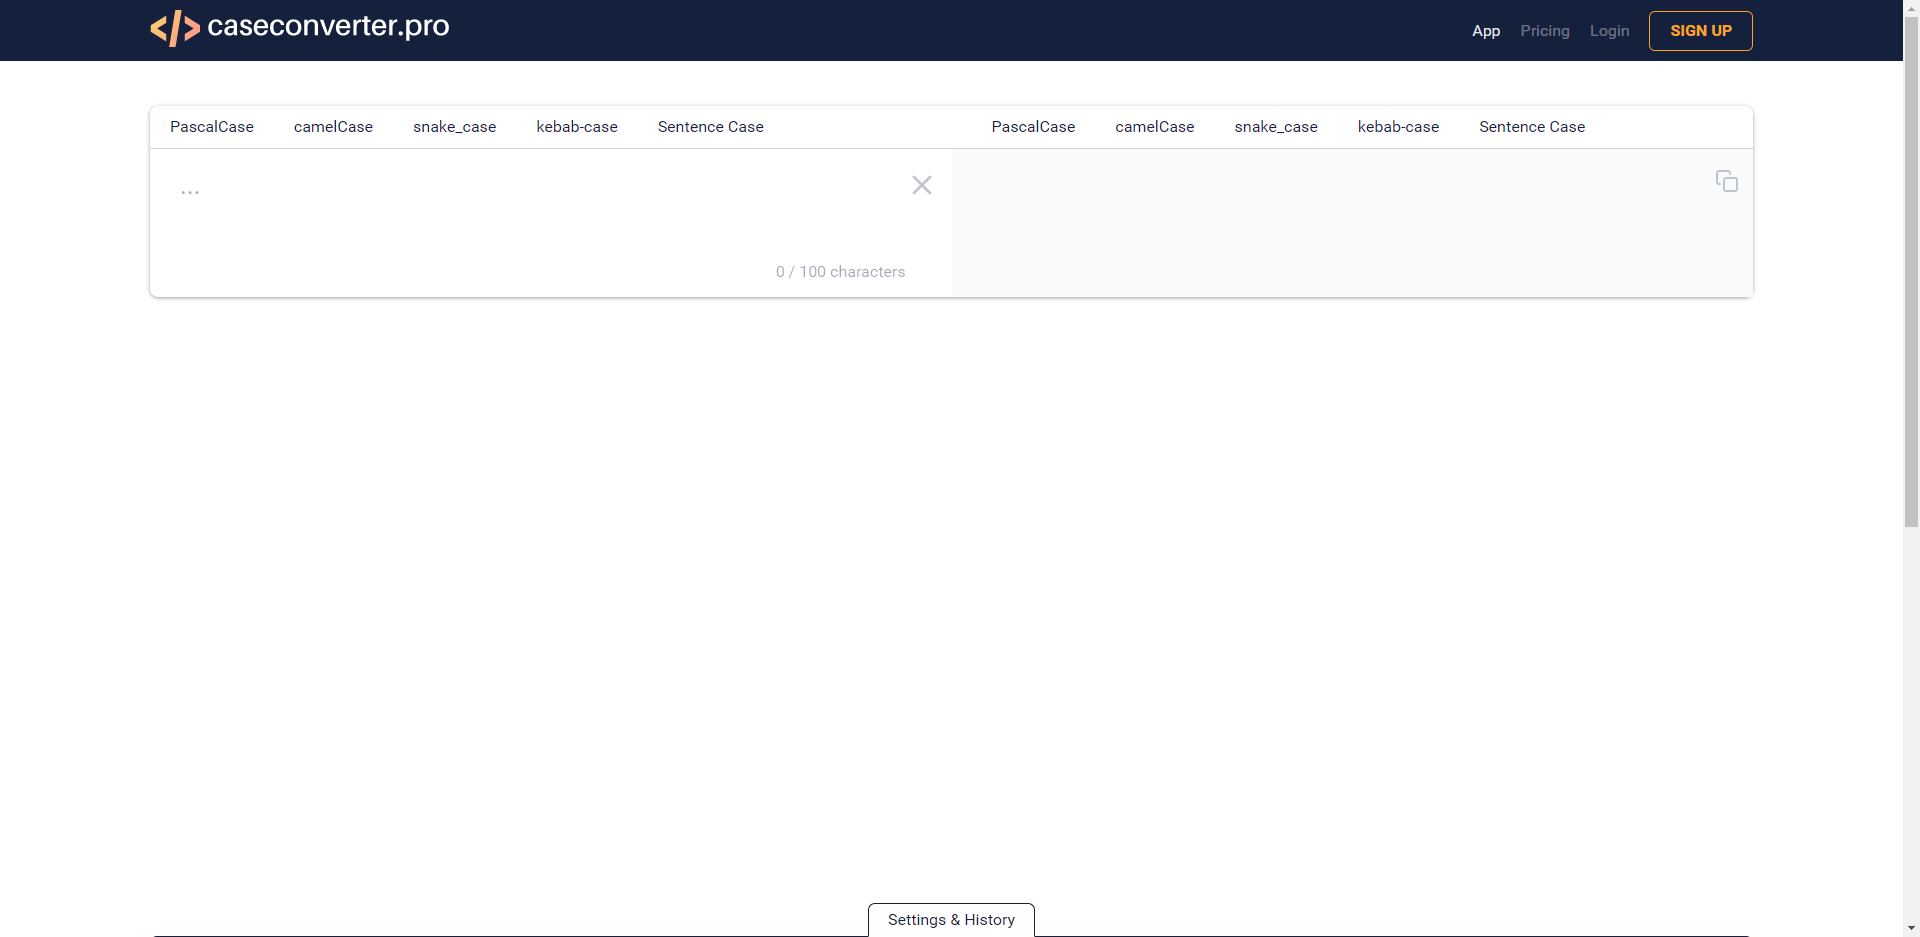Image resolution: width=1920 pixels, height=937 pixels.
Task: Choose output kebab-case tab on right panel
Action: click(1398, 127)
